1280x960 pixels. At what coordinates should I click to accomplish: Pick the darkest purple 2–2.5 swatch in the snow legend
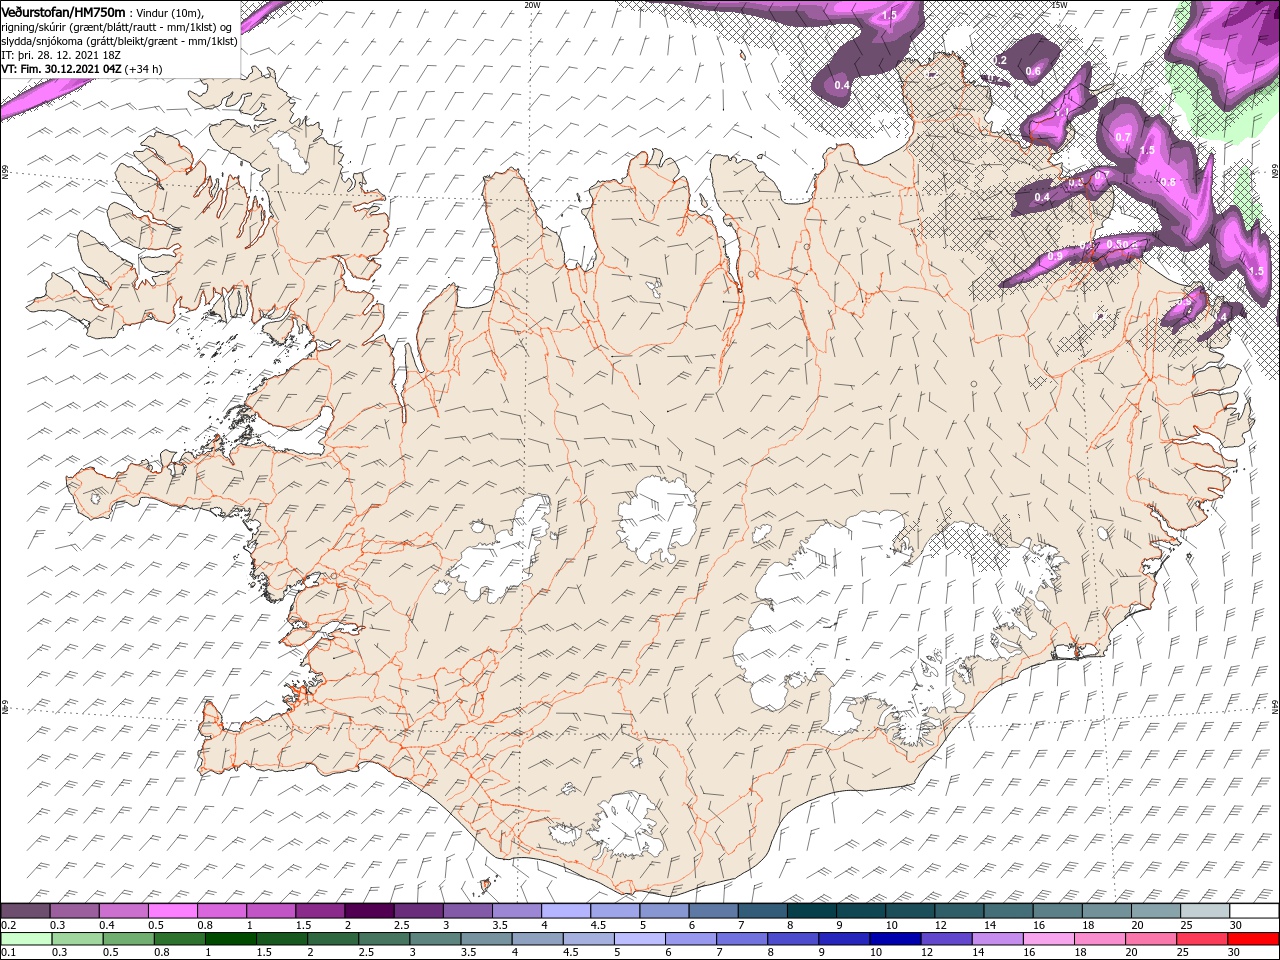pyautogui.click(x=369, y=910)
